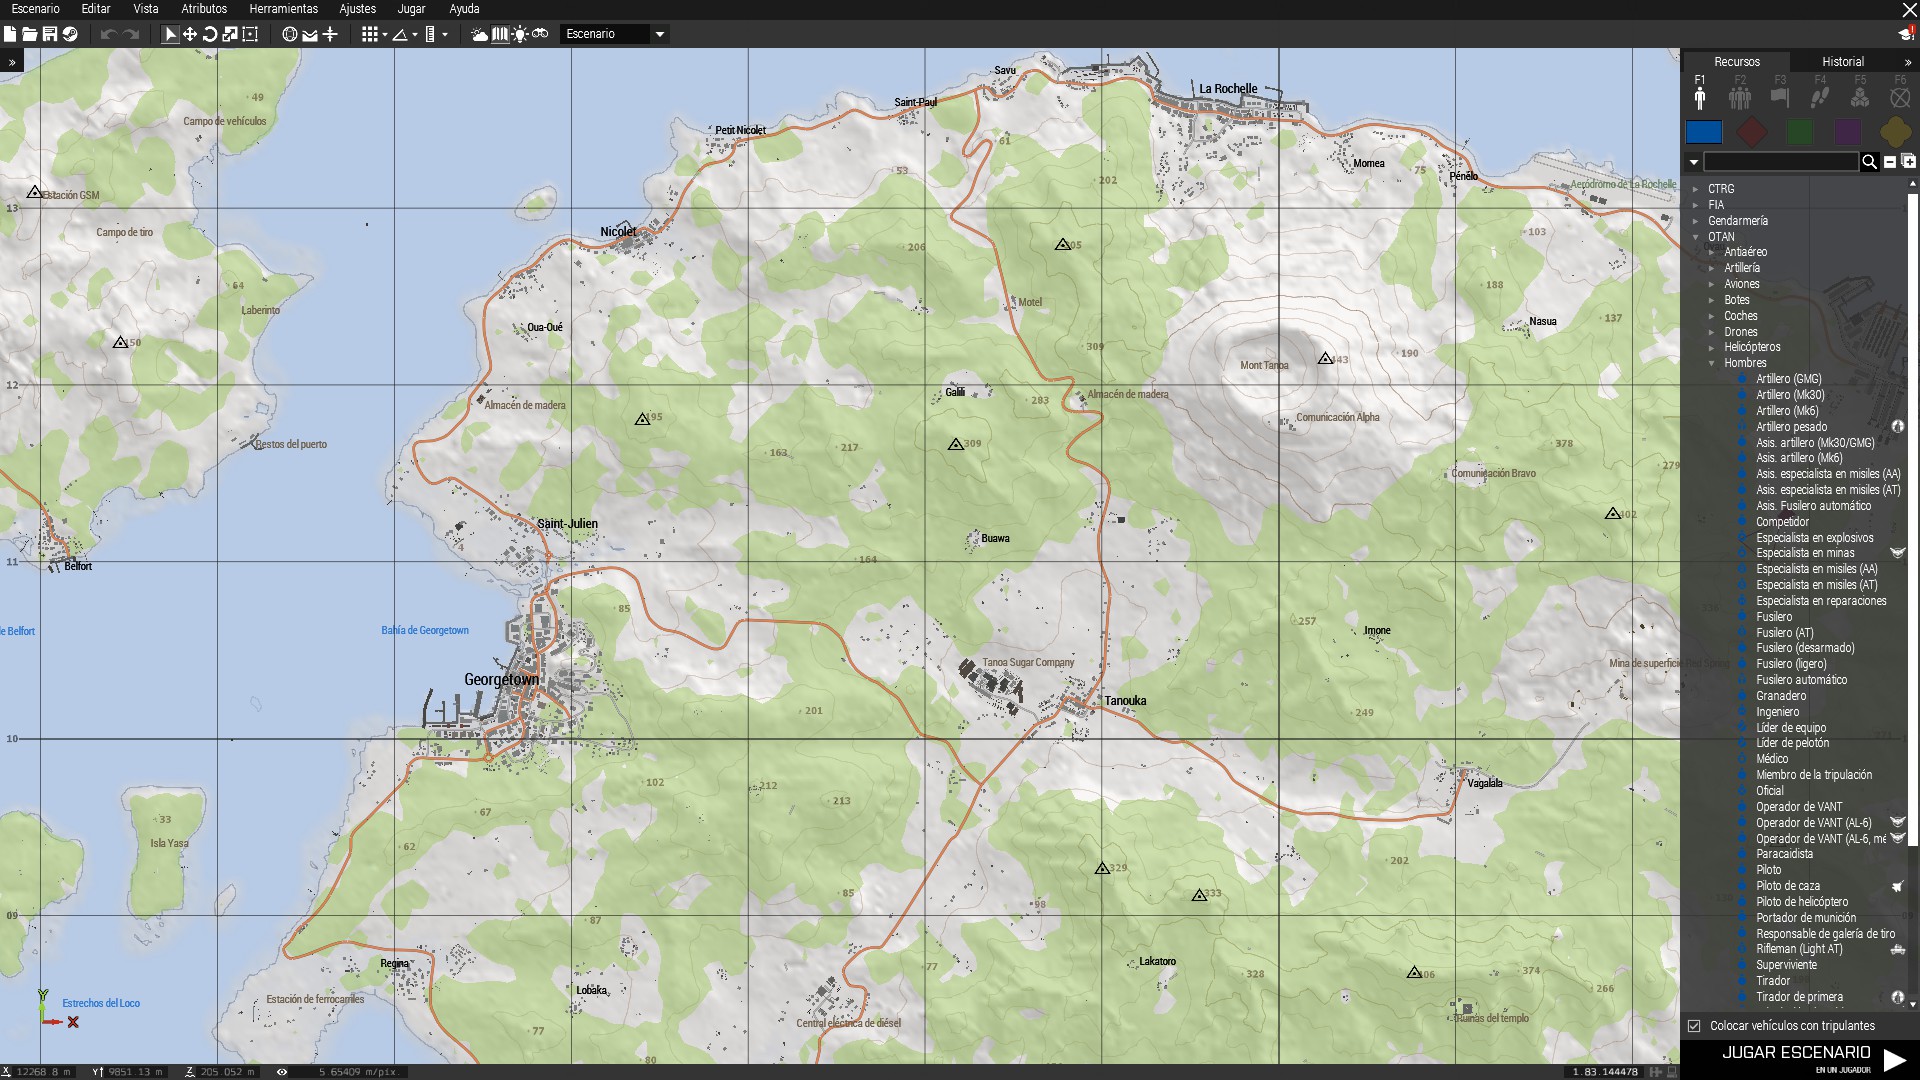Select the move translation widget tool
The image size is (1920, 1080).
point(190,34)
